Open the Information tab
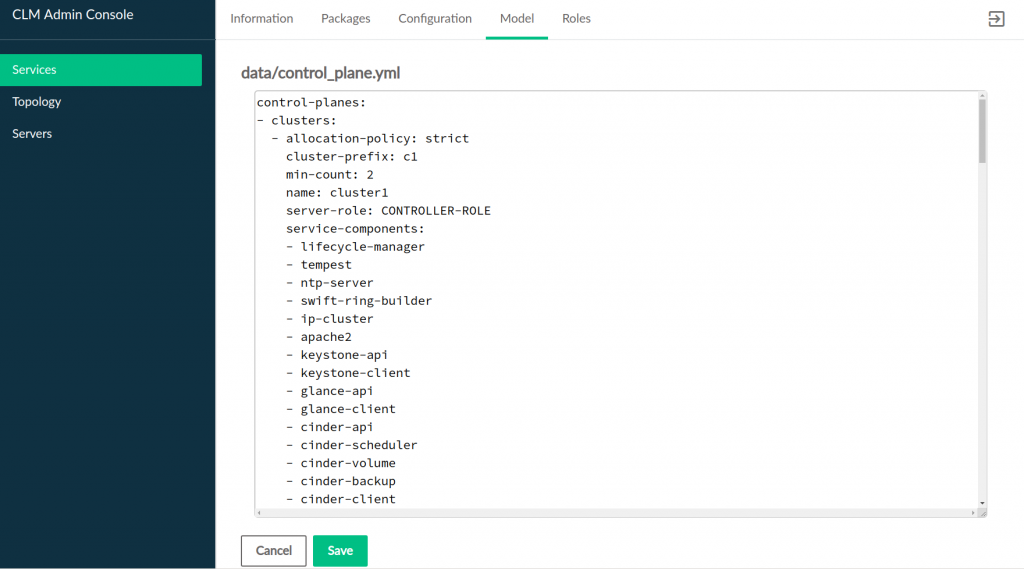 262,19
